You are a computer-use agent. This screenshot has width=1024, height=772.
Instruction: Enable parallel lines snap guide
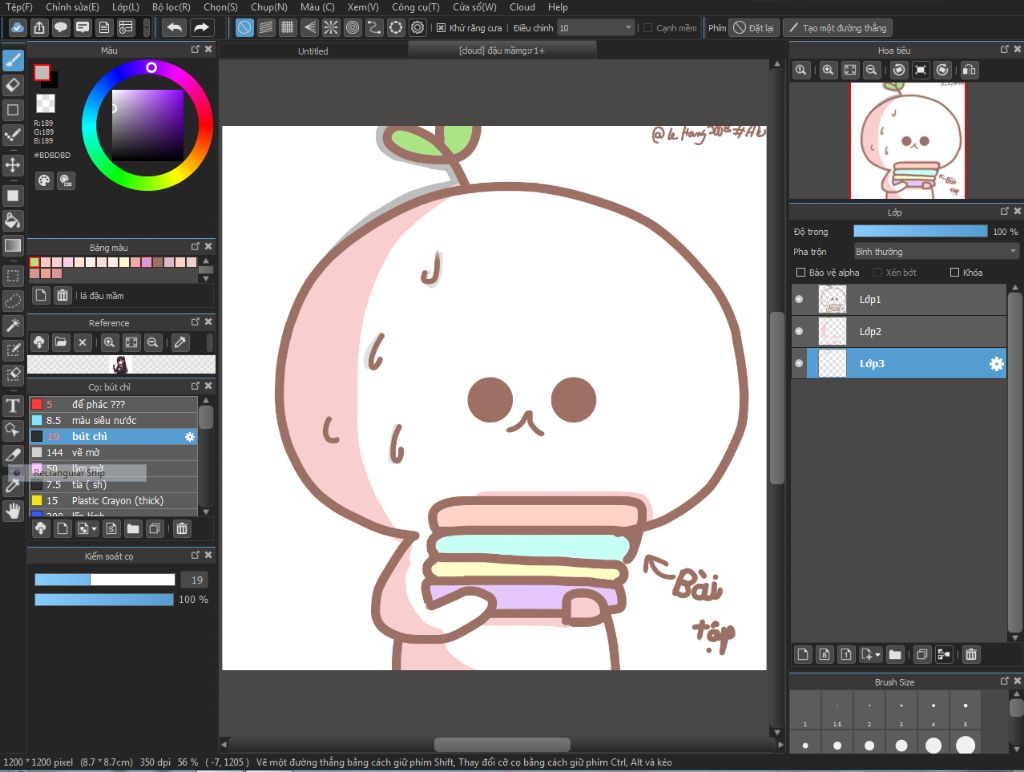tap(266, 27)
